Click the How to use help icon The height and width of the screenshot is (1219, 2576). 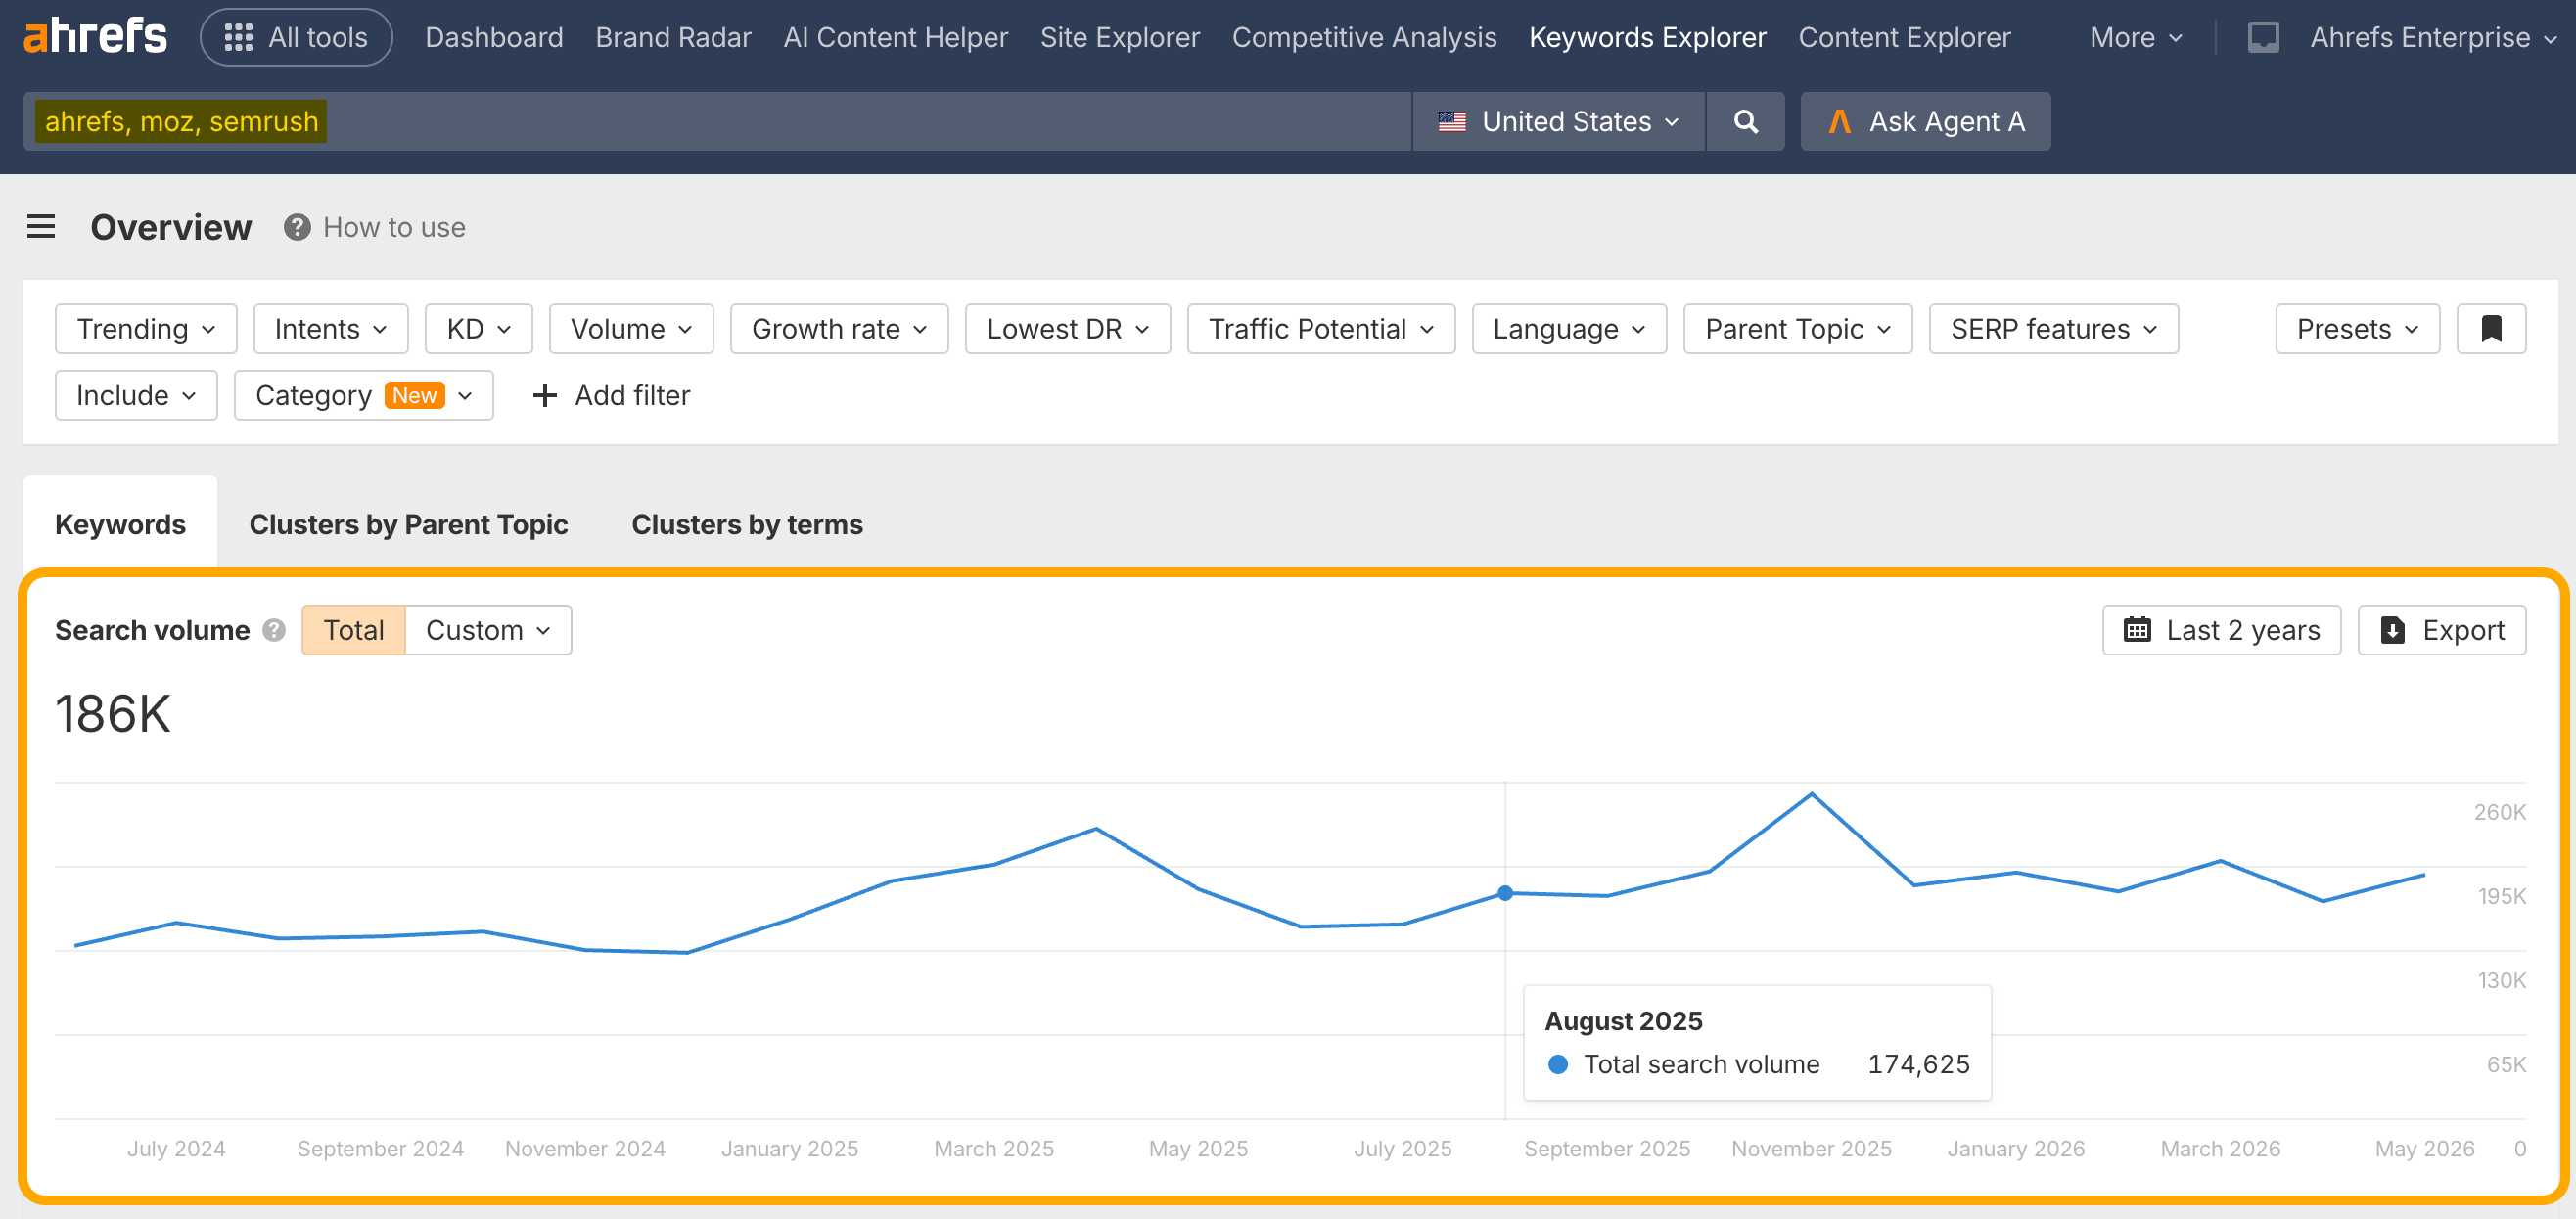[x=297, y=227]
